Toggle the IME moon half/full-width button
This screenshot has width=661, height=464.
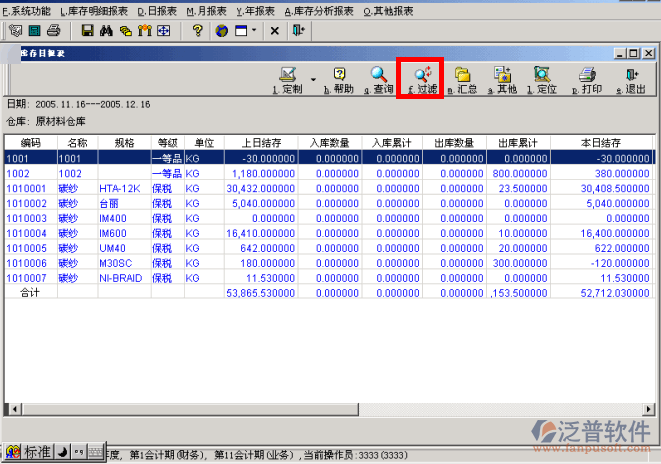[61, 453]
